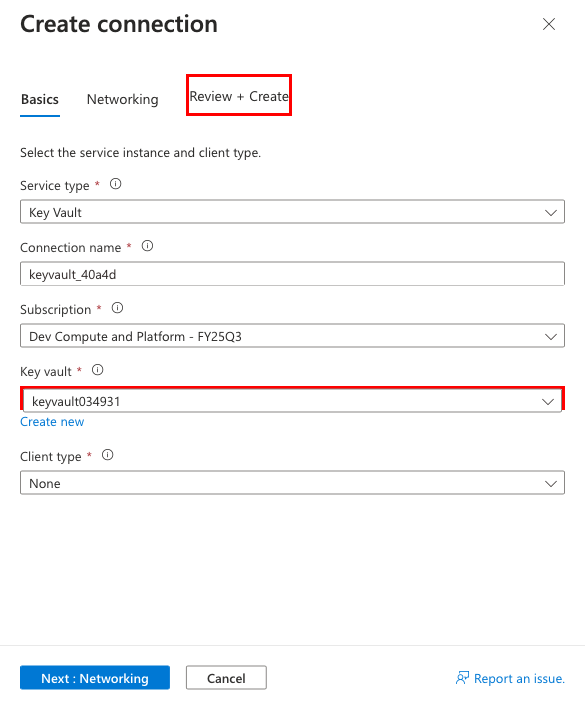Expand the Service type dropdown chevron
This screenshot has height=710, width=585.
pyautogui.click(x=551, y=212)
